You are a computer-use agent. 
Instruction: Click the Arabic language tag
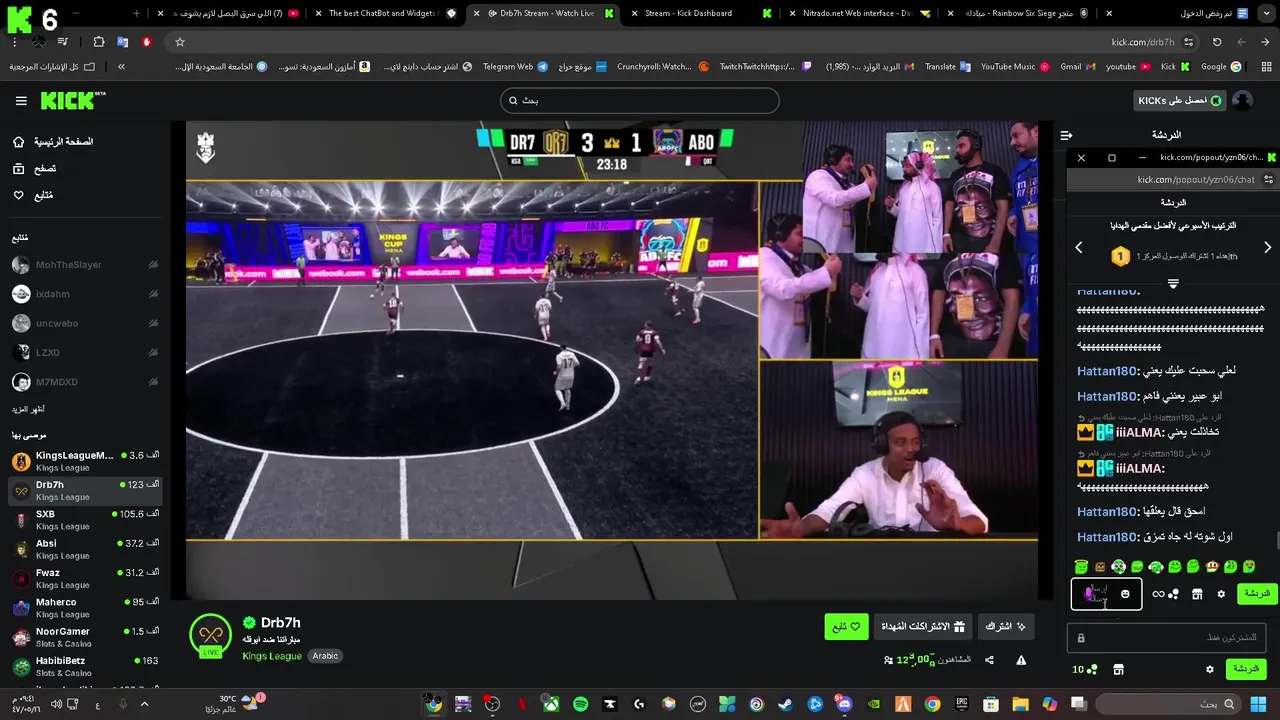point(325,656)
